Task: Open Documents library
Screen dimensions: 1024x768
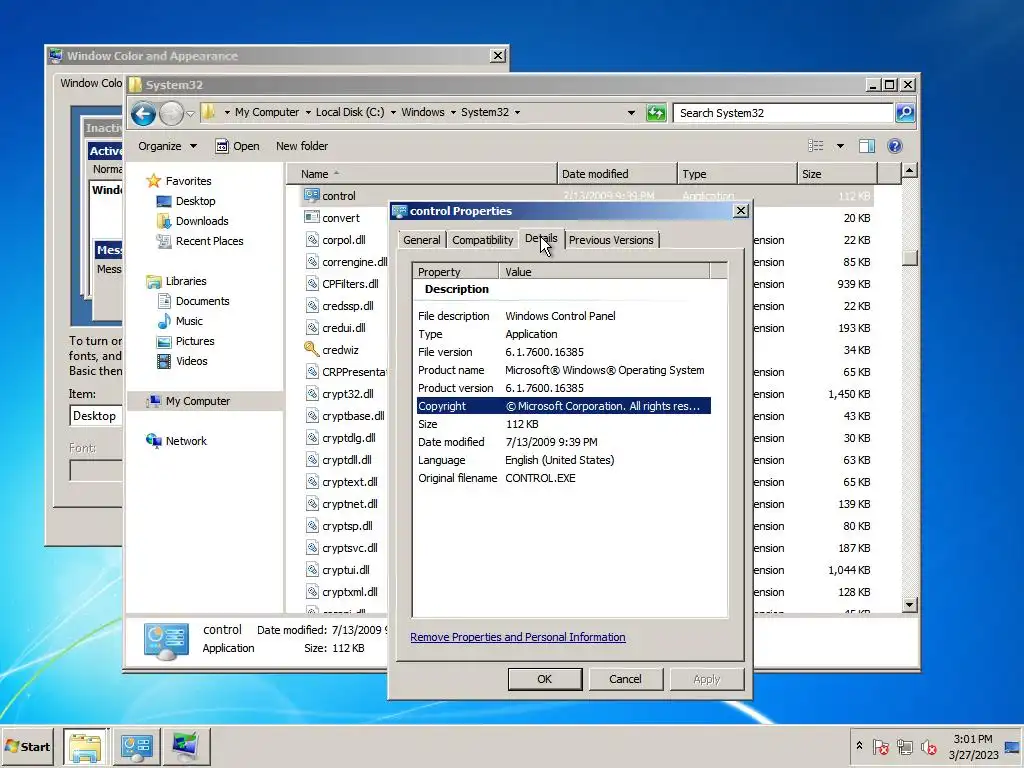Action: pos(202,301)
